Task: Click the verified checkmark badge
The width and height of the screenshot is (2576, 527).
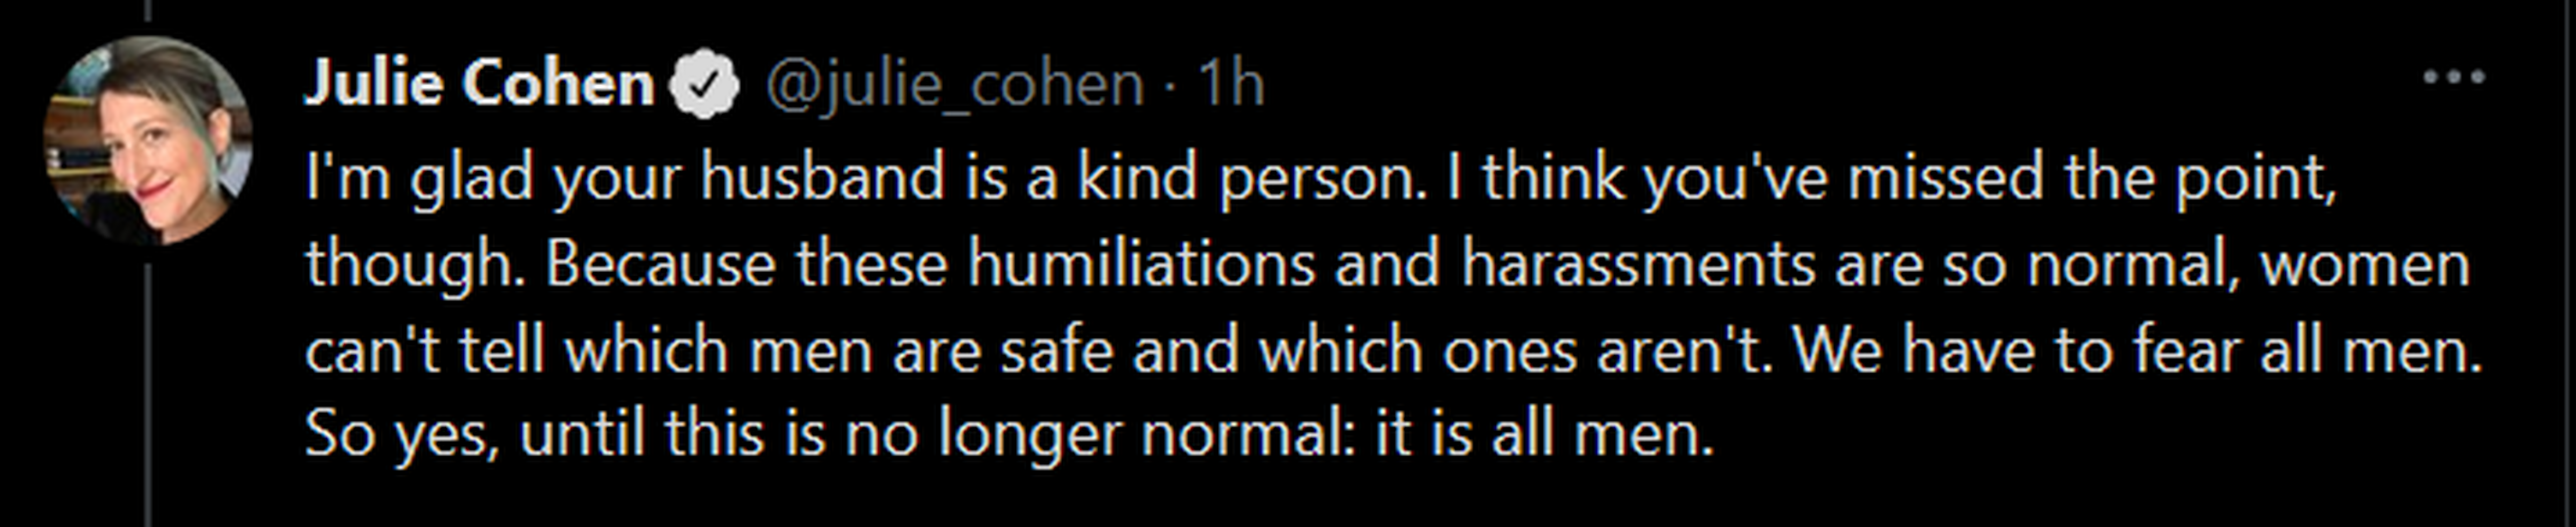Action: pyautogui.click(x=704, y=84)
